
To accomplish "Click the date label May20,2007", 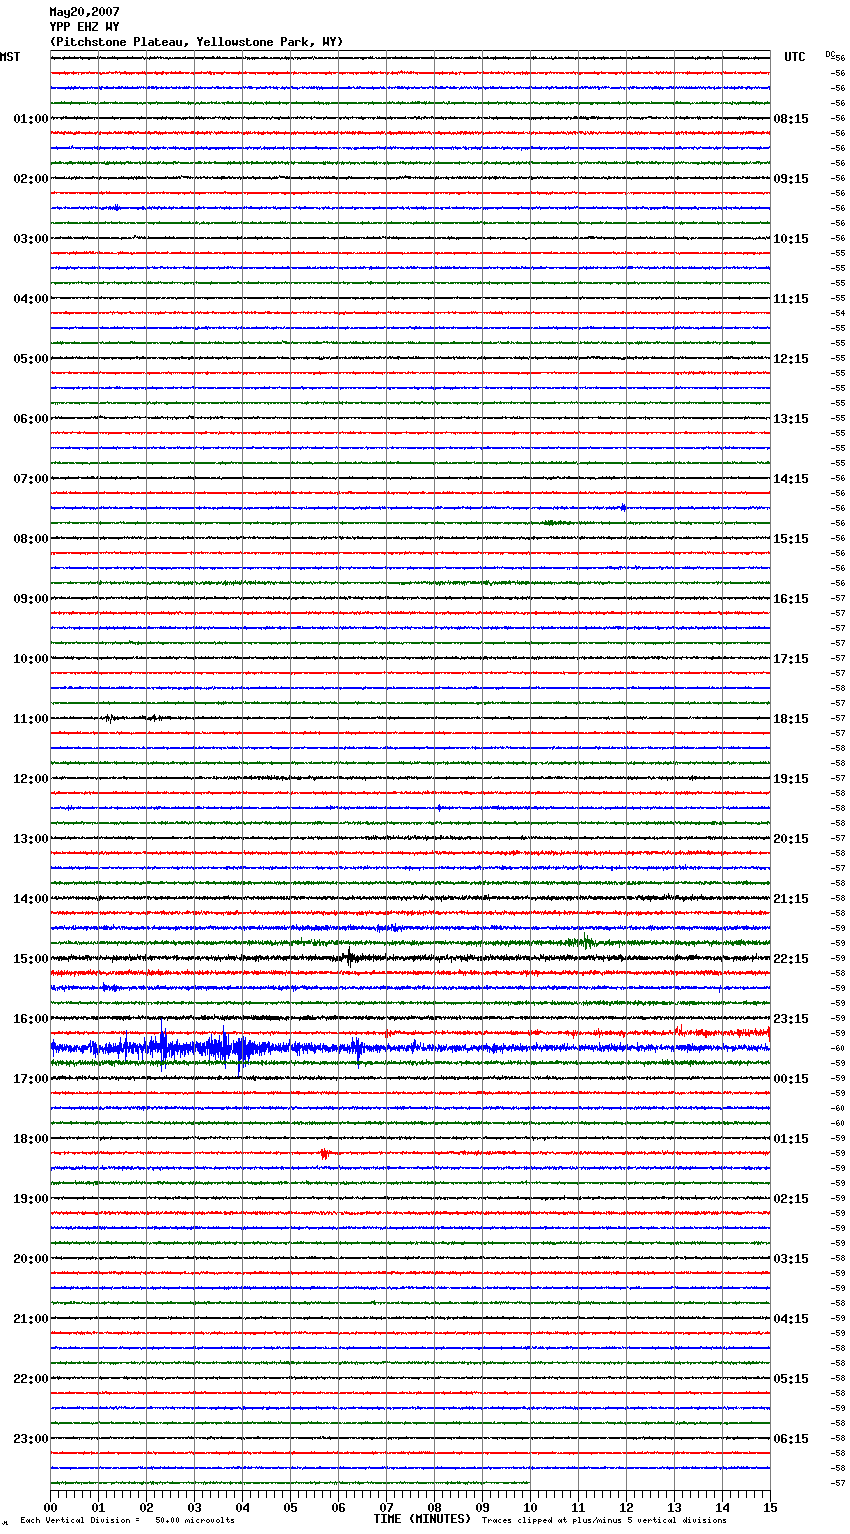I will tap(84, 12).
